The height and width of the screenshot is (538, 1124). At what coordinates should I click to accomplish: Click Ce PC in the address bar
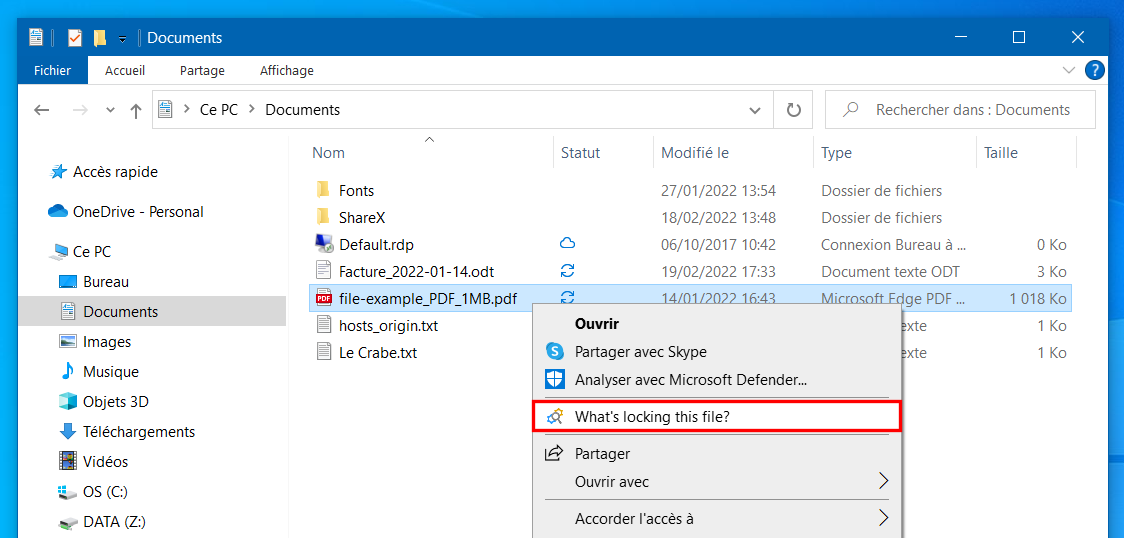[x=219, y=110]
